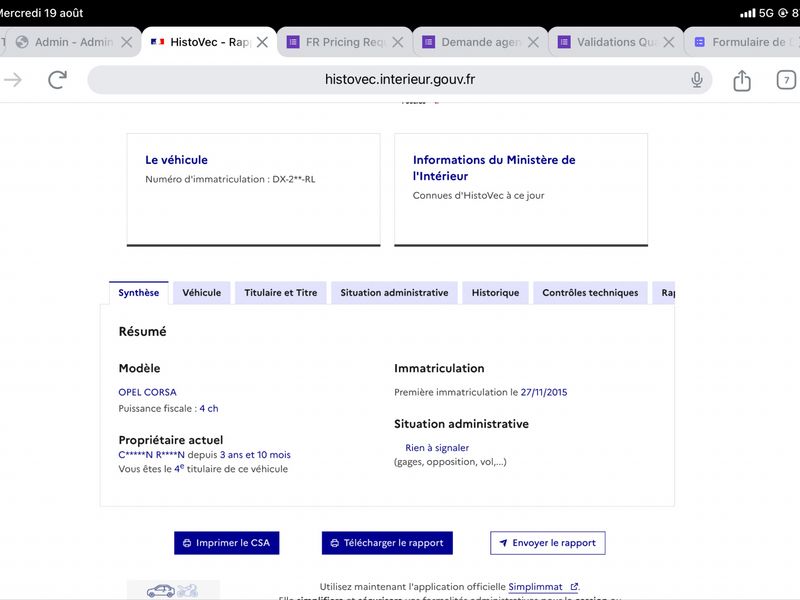Open the tab overview showing 7 tabs

786,80
